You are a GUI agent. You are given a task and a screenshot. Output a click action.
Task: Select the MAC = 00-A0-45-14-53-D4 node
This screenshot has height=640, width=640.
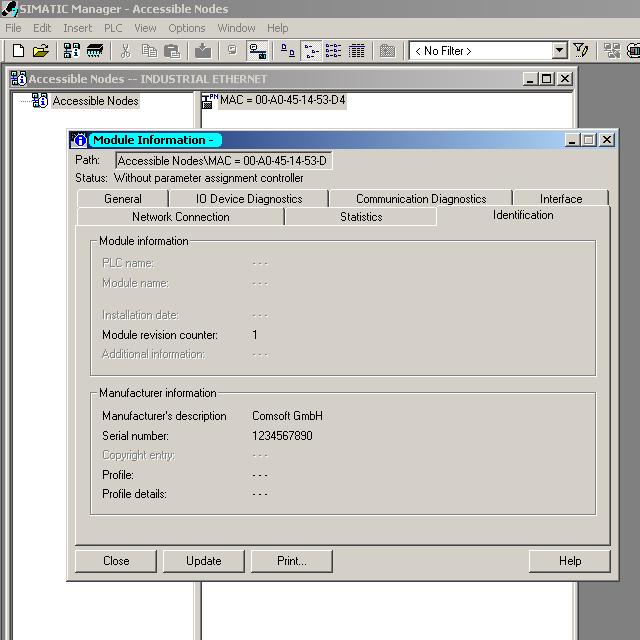coord(283,100)
